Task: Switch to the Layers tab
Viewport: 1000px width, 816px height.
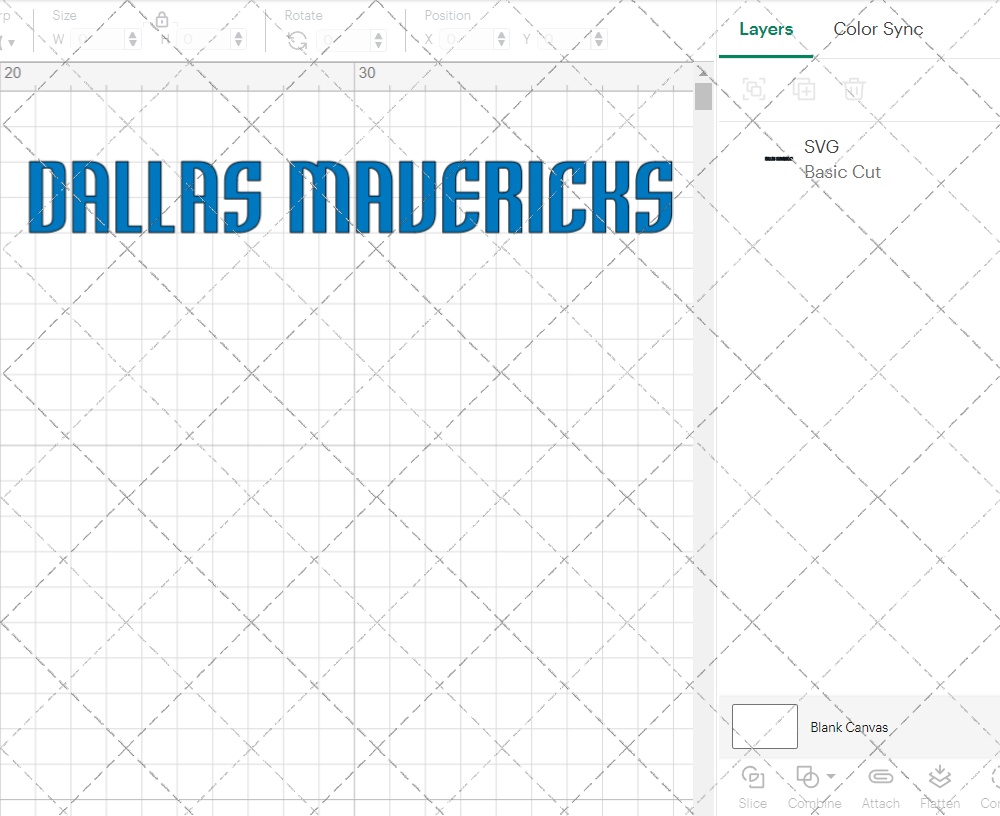Action: point(766,29)
